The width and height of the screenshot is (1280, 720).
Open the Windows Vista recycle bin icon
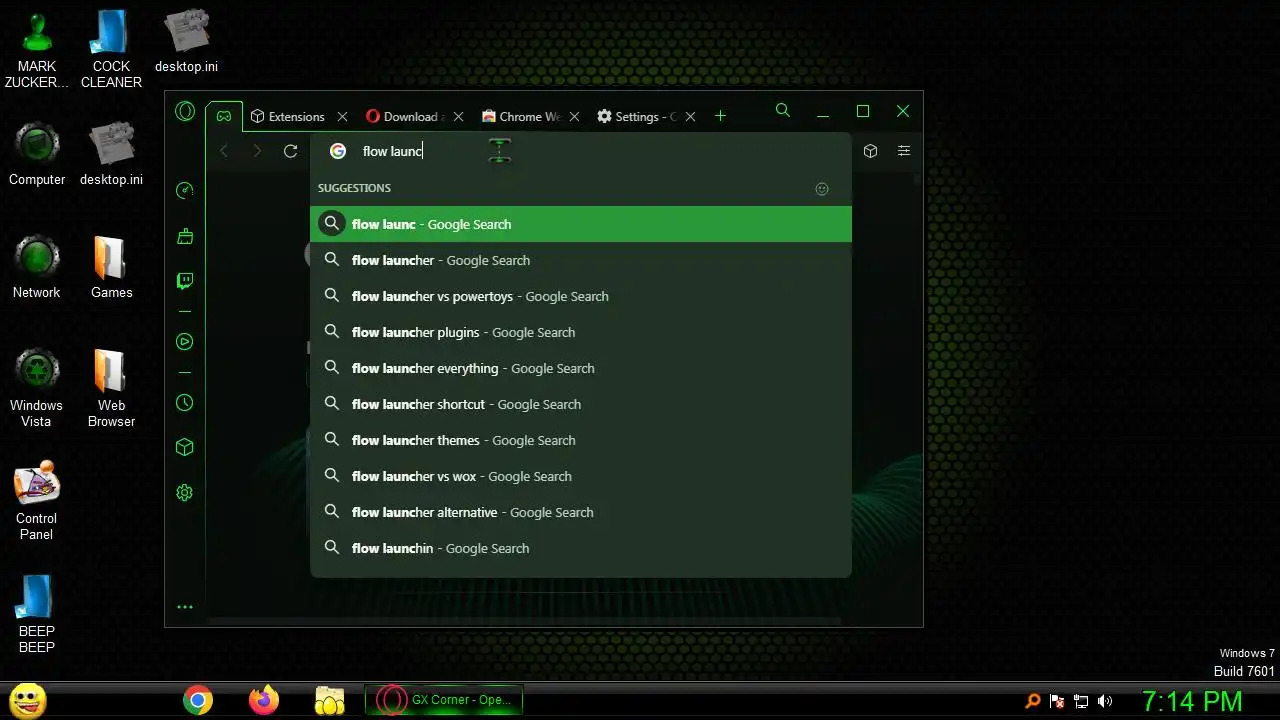click(x=37, y=388)
